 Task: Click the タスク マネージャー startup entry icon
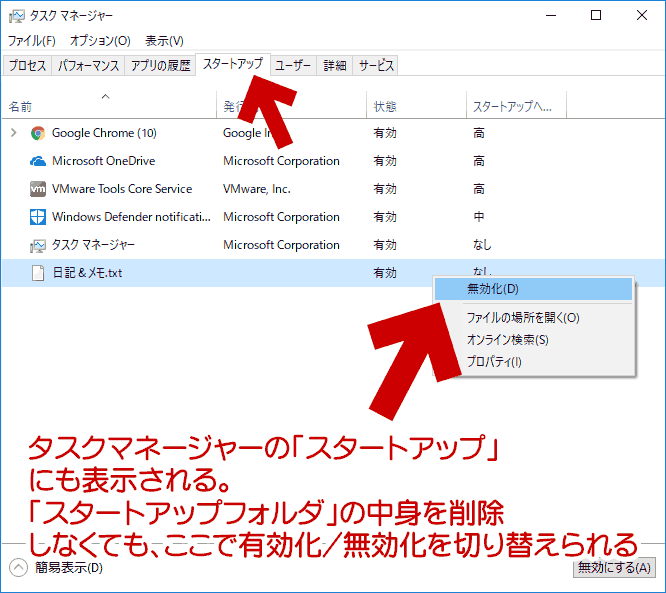(38, 245)
